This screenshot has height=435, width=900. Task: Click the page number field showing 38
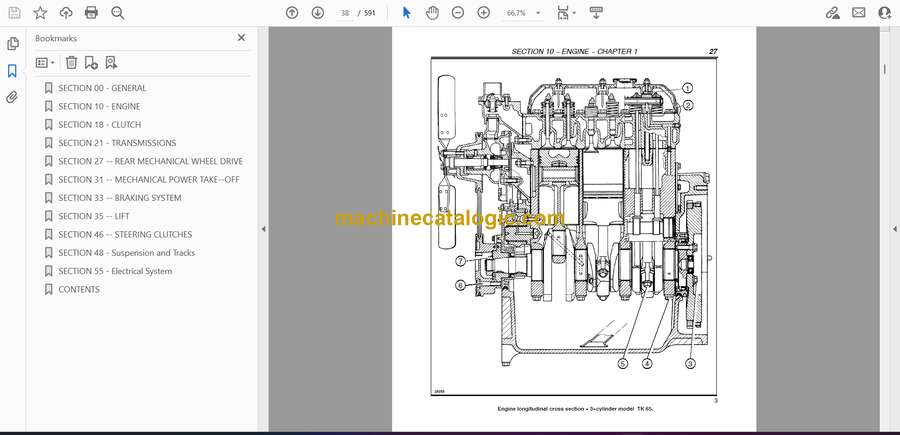345,13
